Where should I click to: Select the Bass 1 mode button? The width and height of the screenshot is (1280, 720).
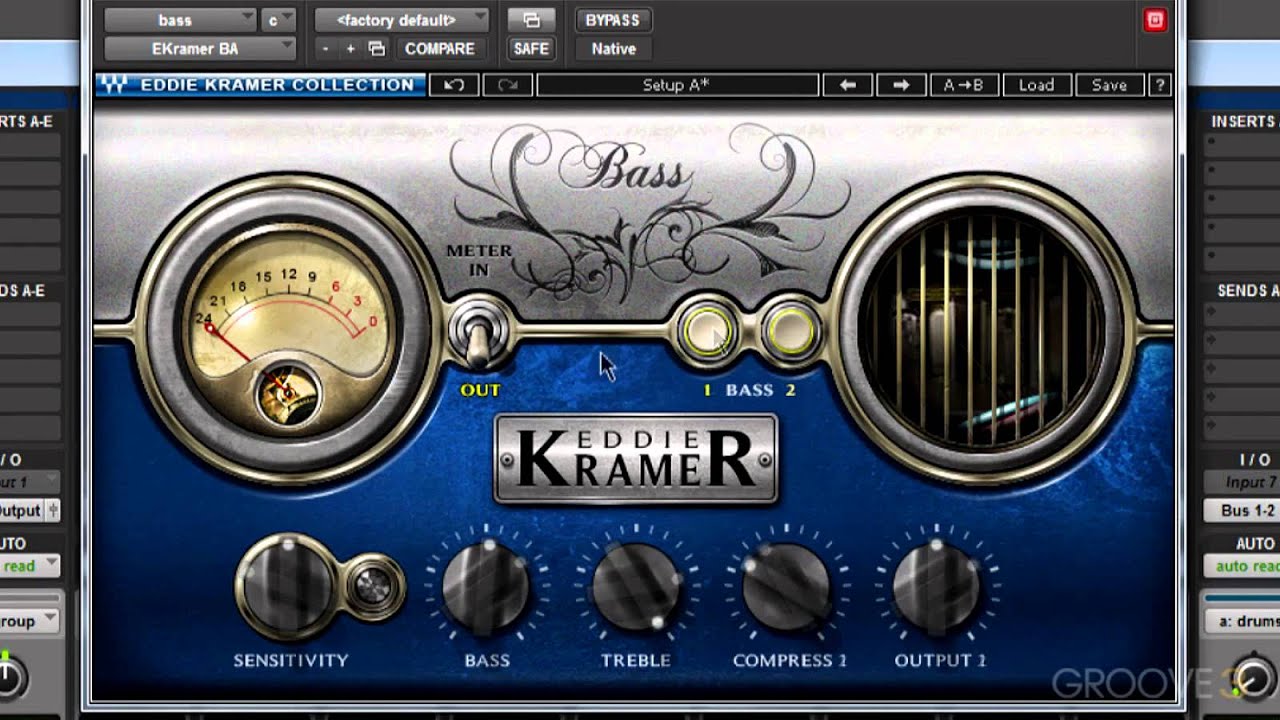pyautogui.click(x=708, y=333)
